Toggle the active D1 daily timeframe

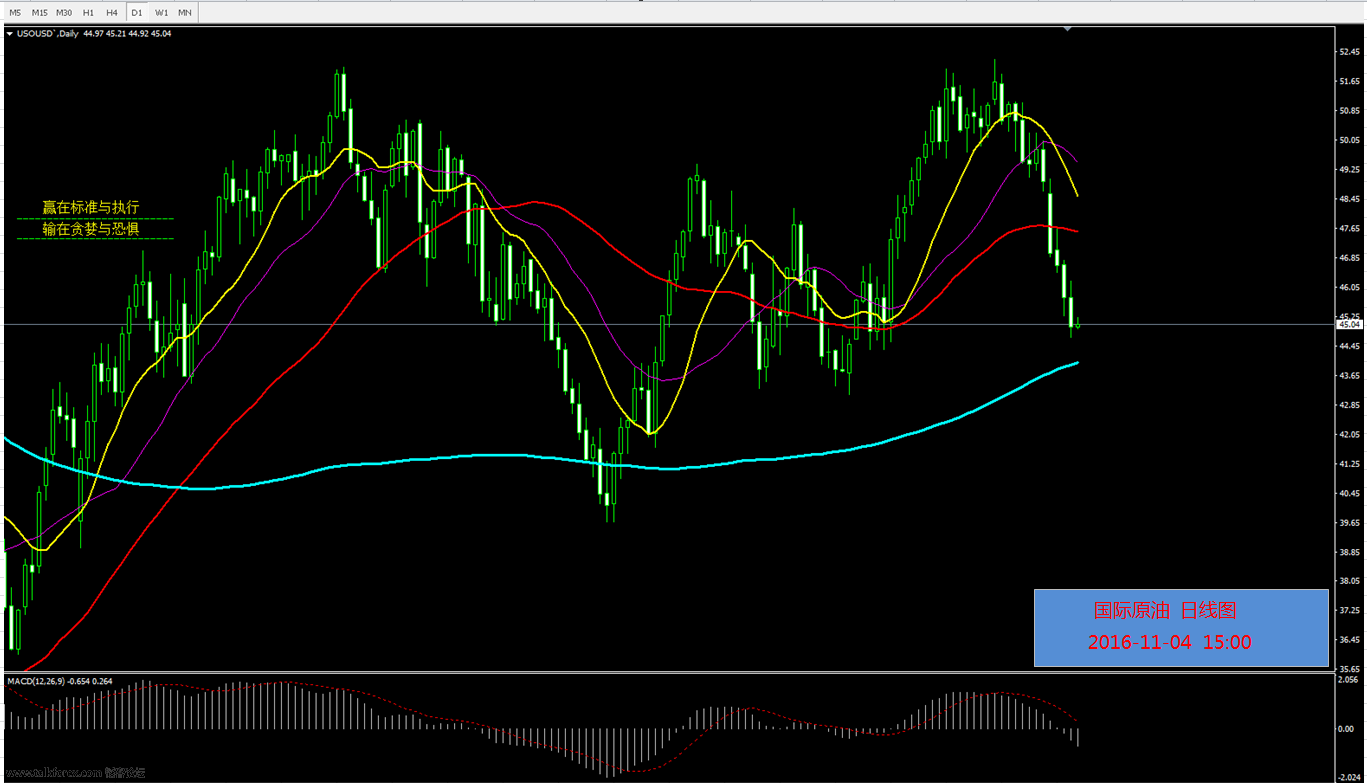point(137,12)
